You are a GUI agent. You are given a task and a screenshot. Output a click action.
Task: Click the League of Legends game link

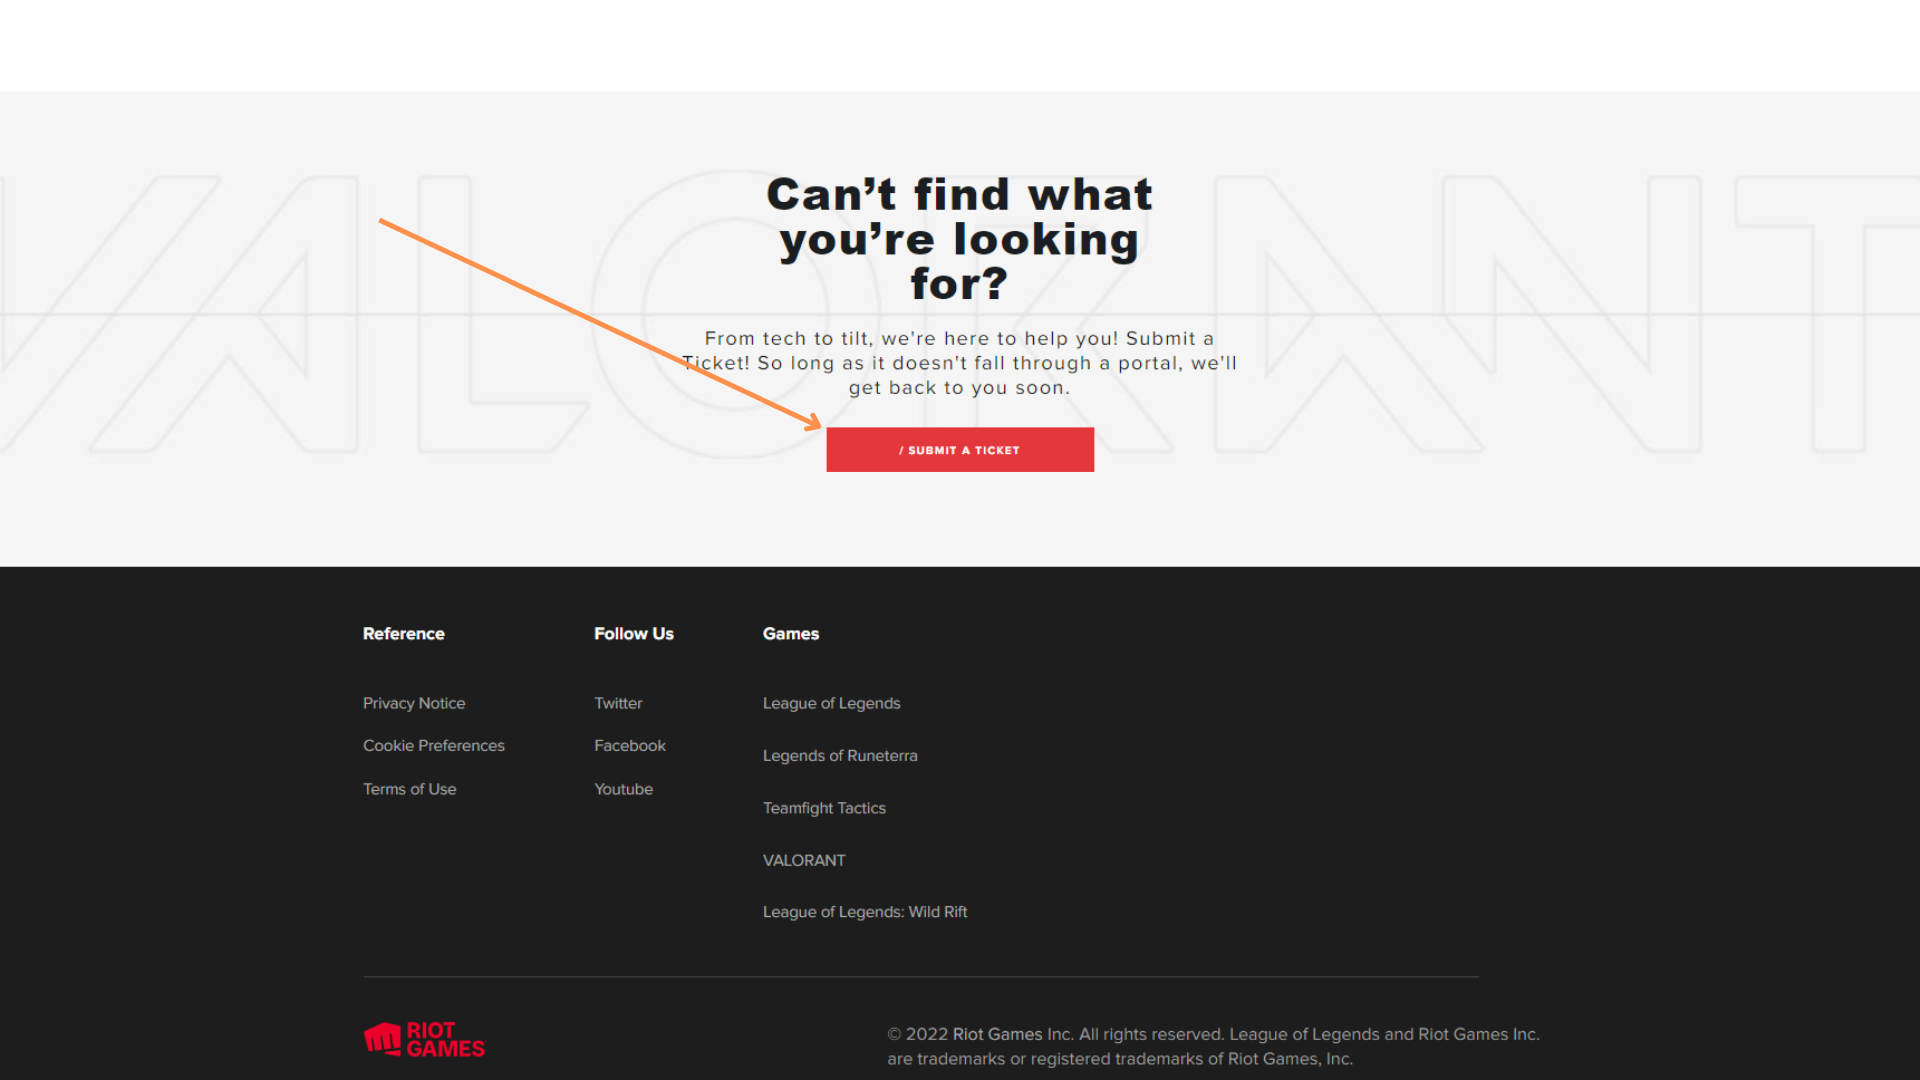[x=831, y=702]
